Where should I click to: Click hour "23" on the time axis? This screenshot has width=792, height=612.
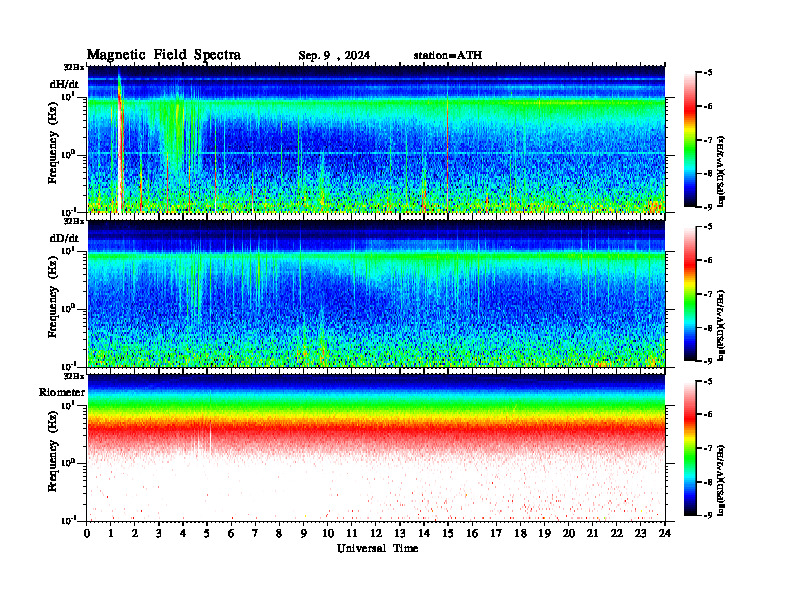coord(641,534)
